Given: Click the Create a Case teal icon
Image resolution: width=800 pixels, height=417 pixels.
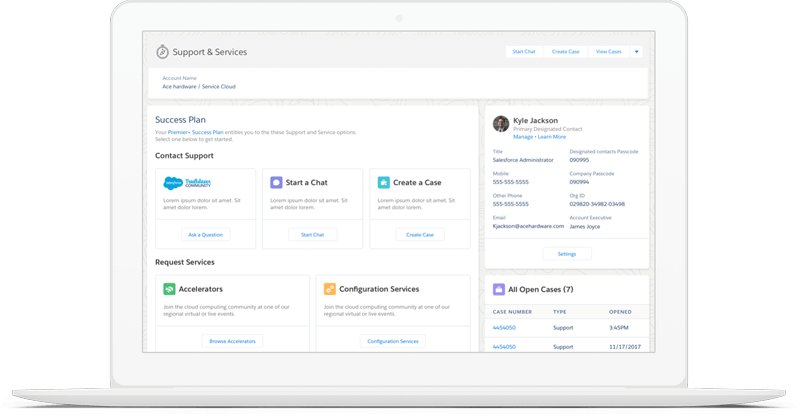Looking at the screenshot, I should [x=384, y=182].
